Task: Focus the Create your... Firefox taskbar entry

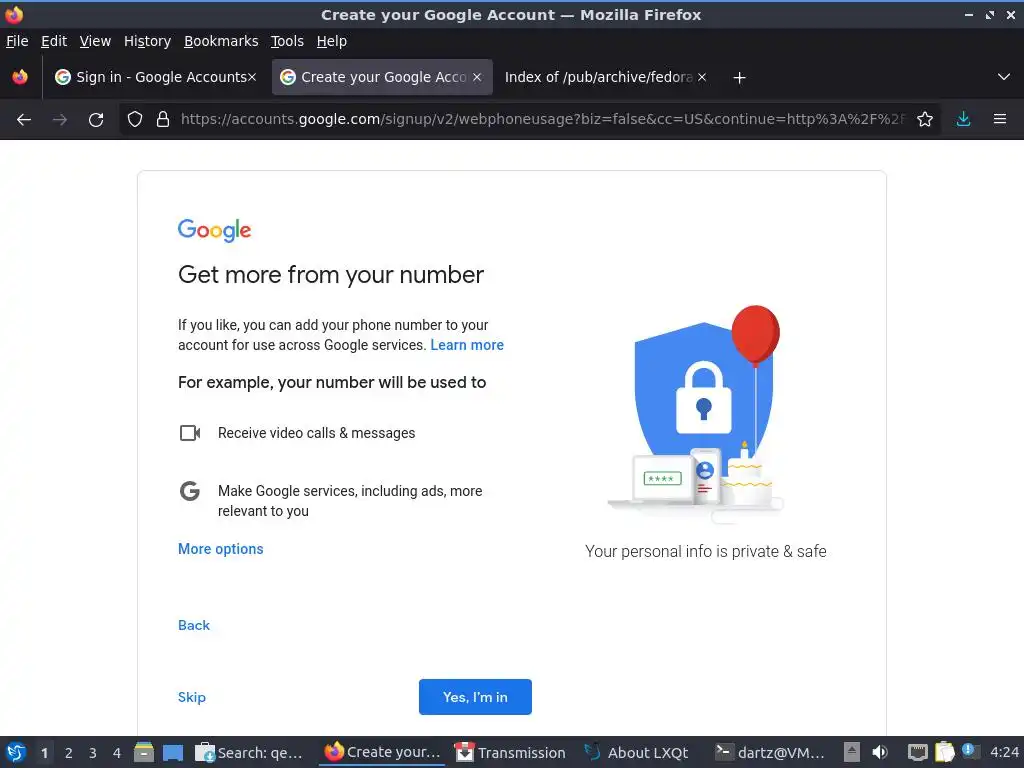Action: click(382, 753)
